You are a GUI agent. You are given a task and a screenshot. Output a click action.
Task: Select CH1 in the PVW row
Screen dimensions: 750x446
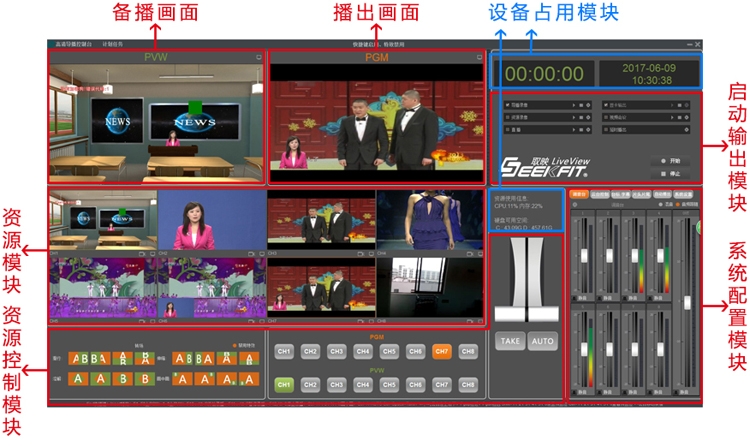(x=284, y=383)
